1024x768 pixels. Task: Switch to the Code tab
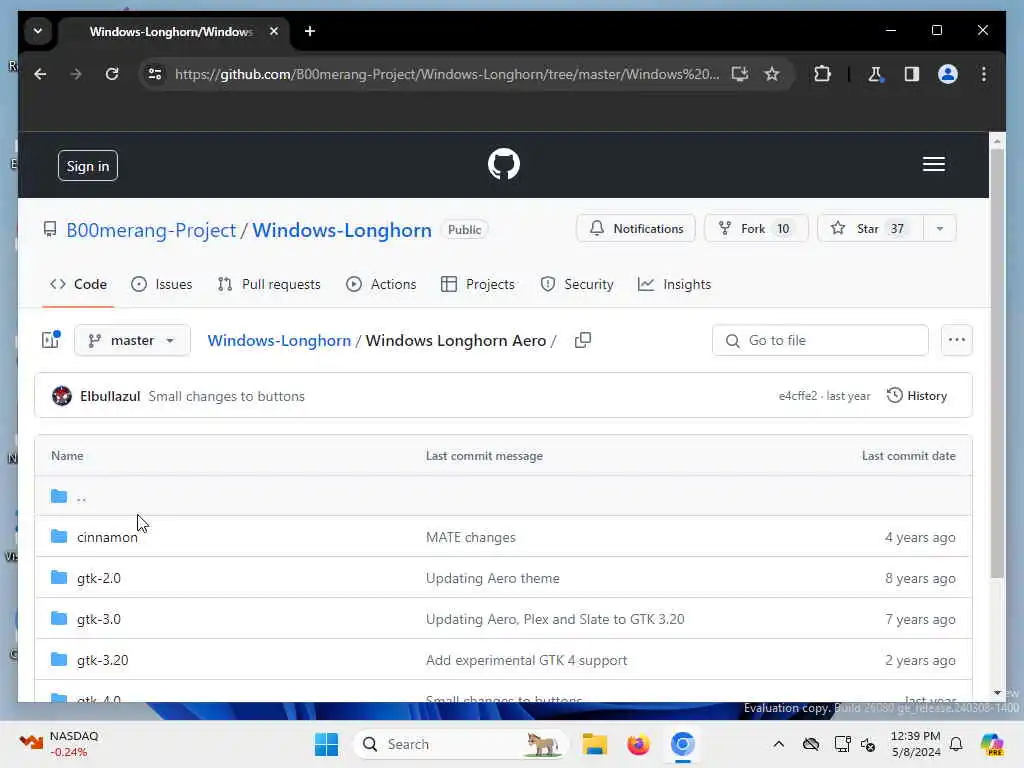pos(78,284)
